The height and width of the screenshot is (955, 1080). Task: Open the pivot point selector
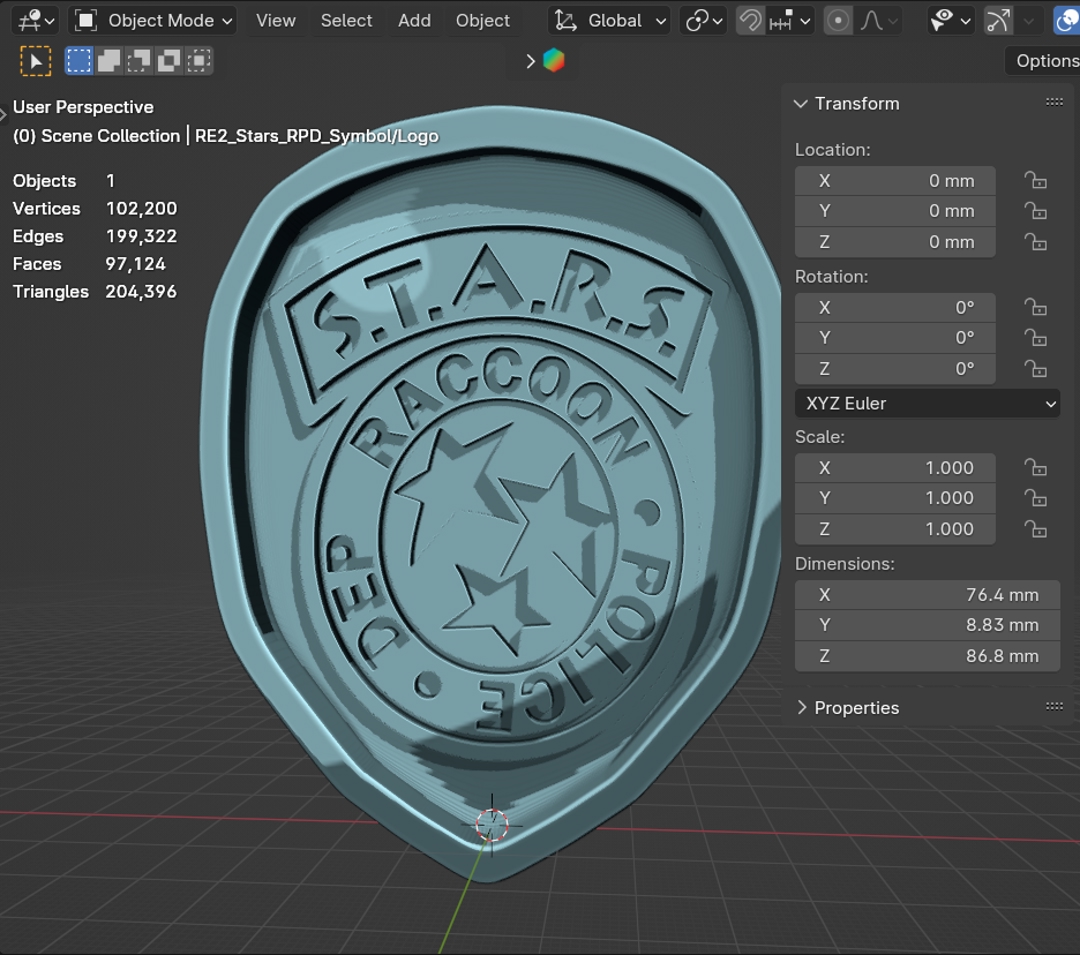click(x=704, y=20)
